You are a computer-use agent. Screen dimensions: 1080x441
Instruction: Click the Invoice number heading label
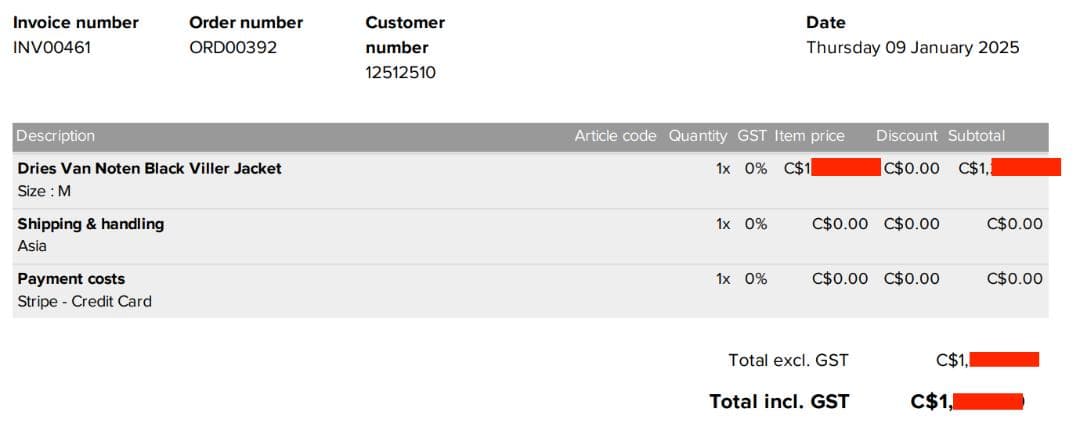tap(76, 22)
